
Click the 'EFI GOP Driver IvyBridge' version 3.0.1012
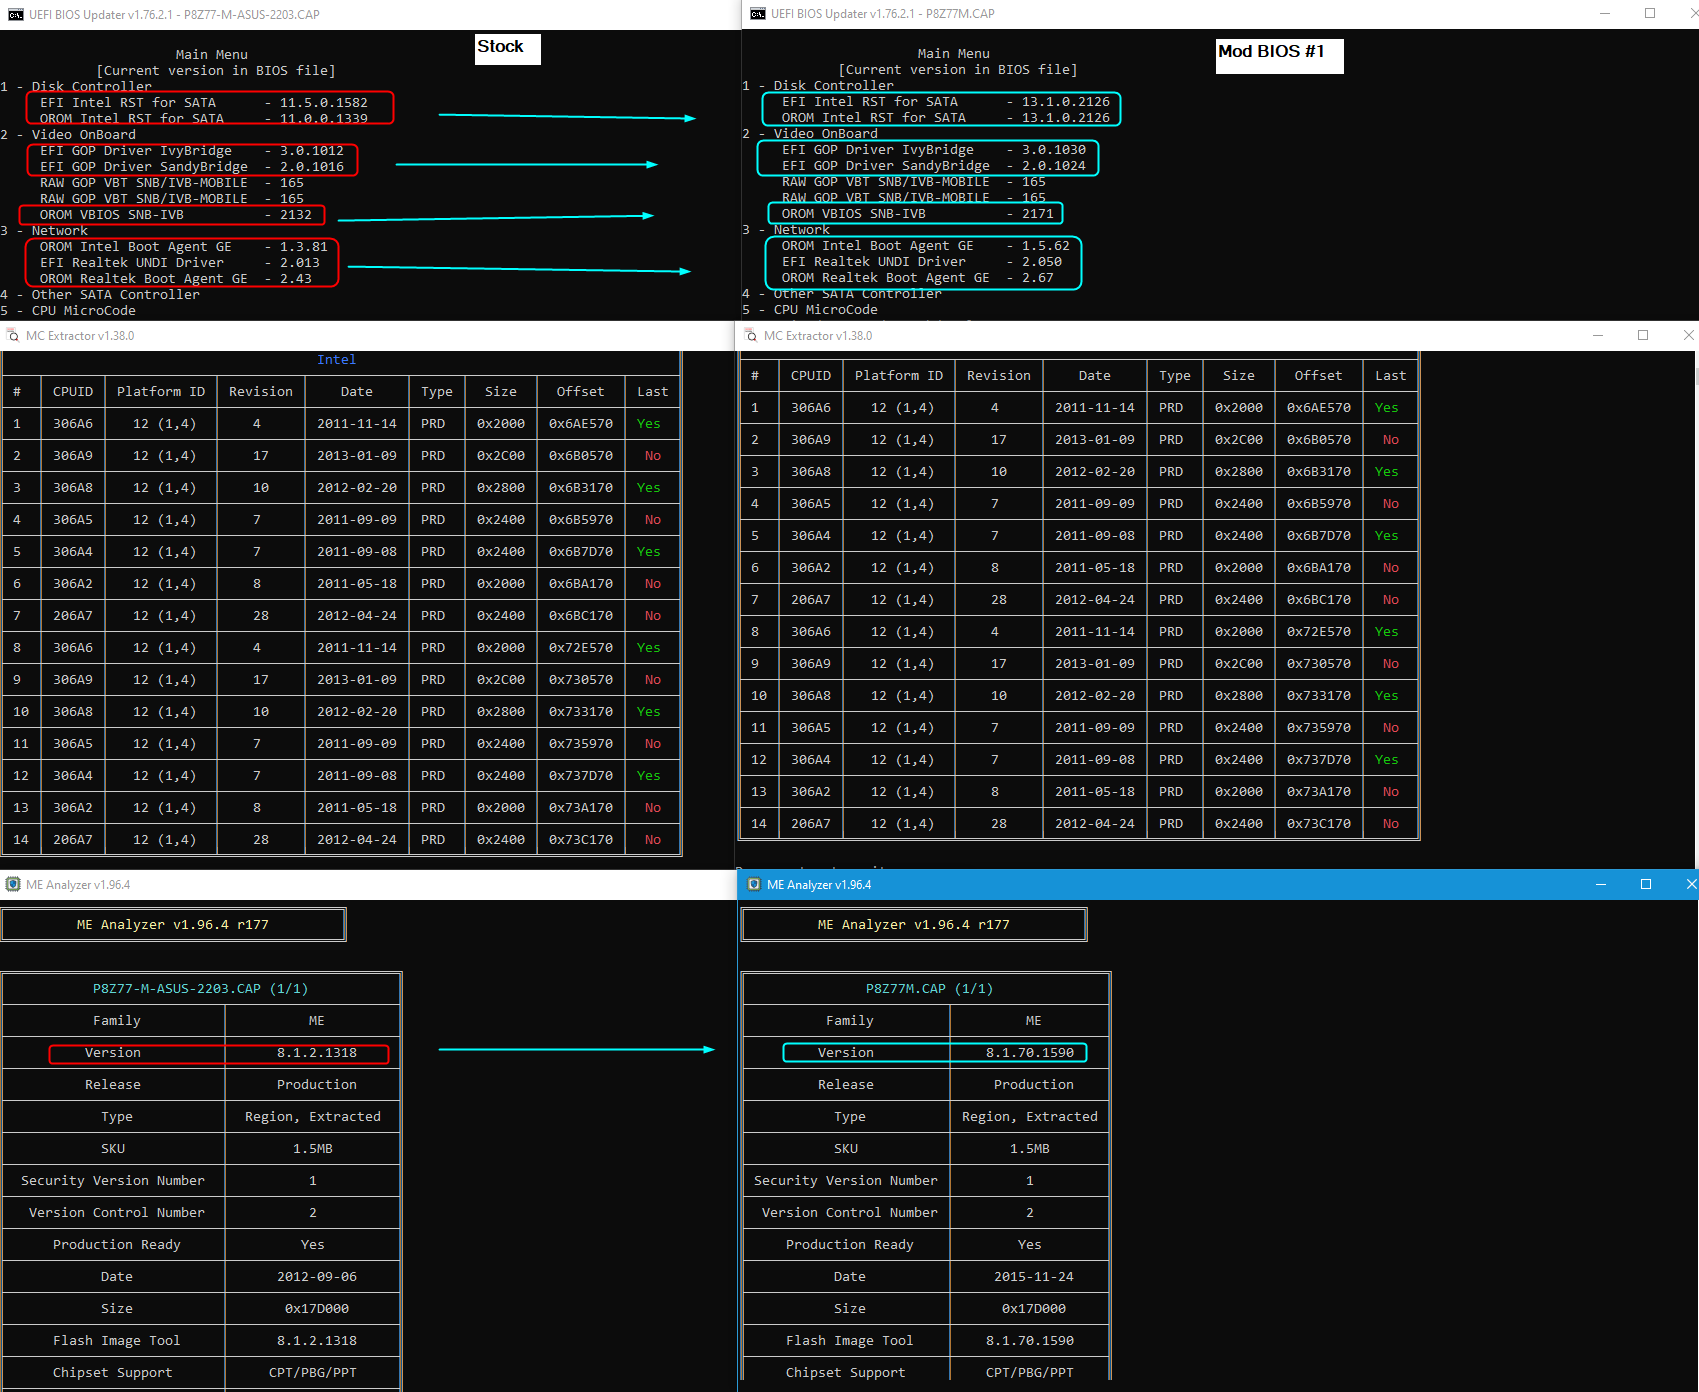[312, 151]
